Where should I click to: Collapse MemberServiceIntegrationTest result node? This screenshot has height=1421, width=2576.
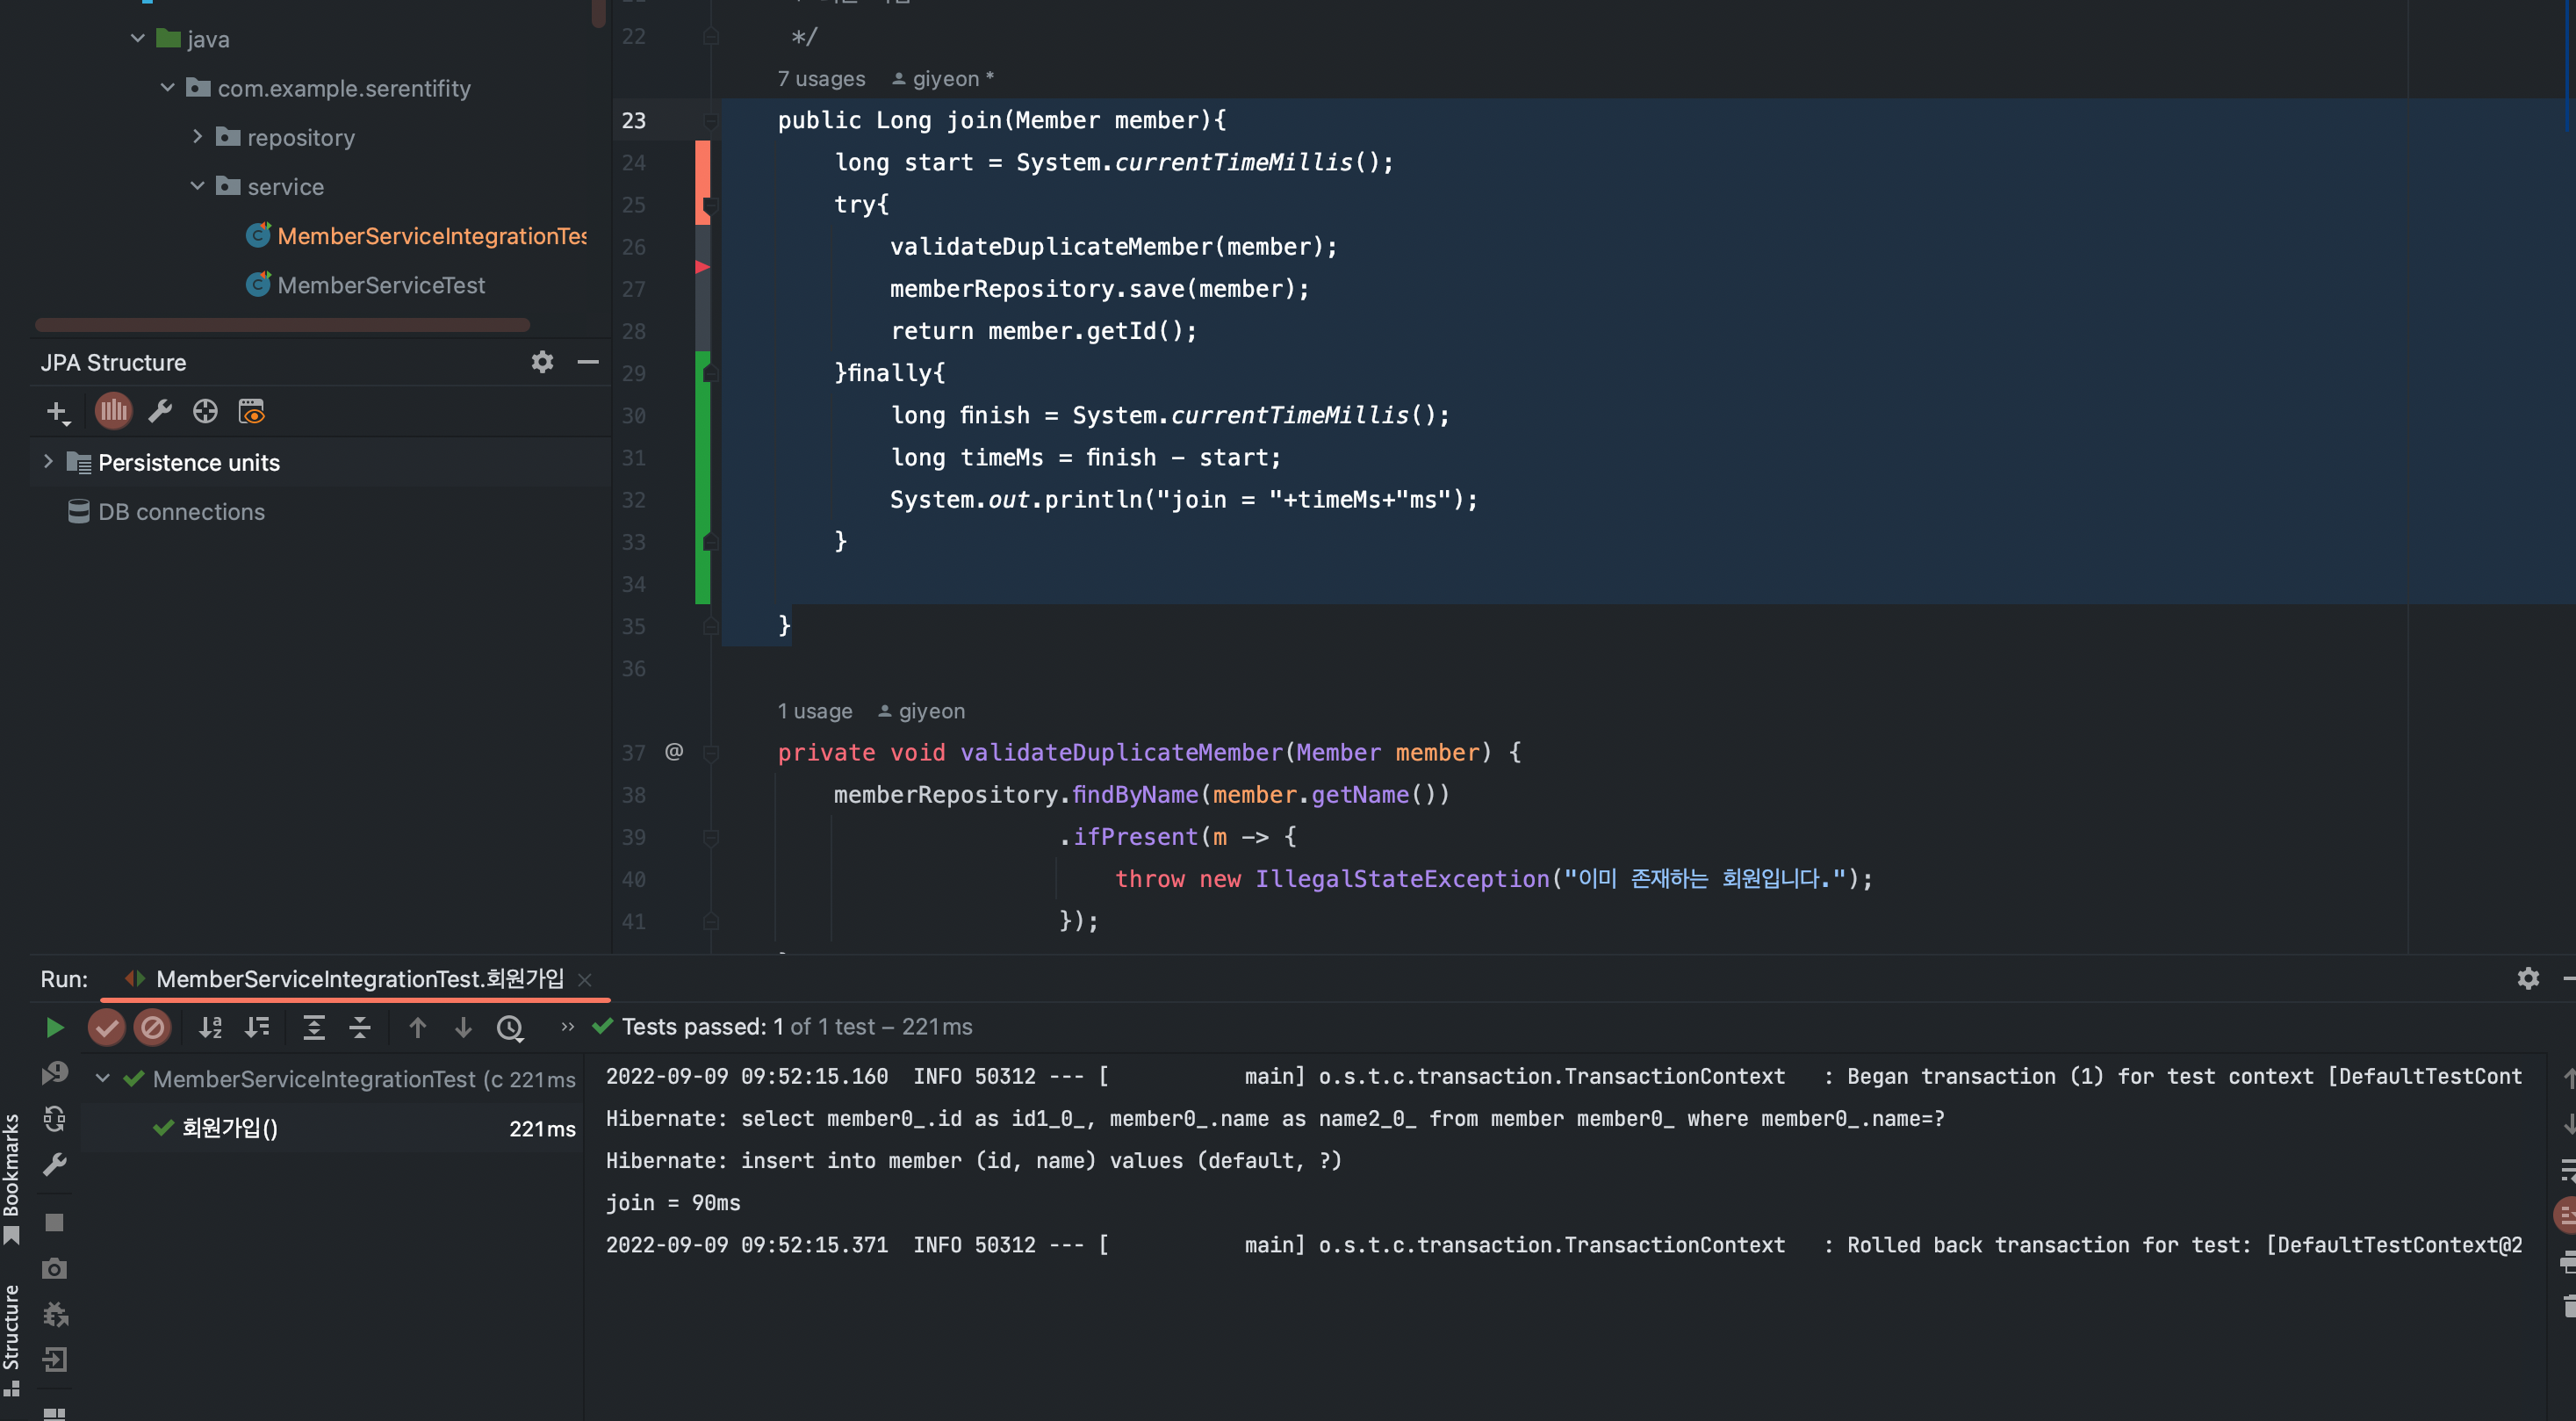point(102,1078)
